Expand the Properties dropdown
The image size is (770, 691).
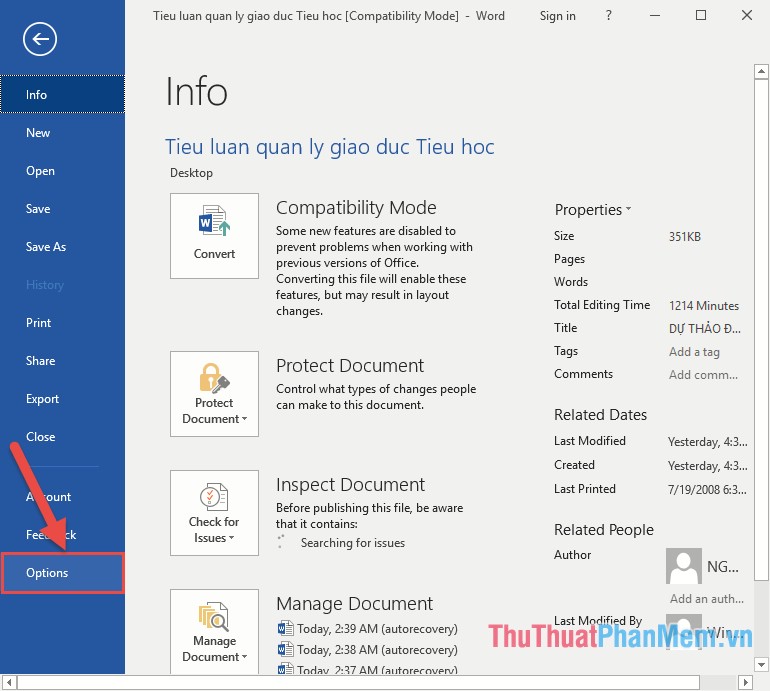pyautogui.click(x=593, y=210)
